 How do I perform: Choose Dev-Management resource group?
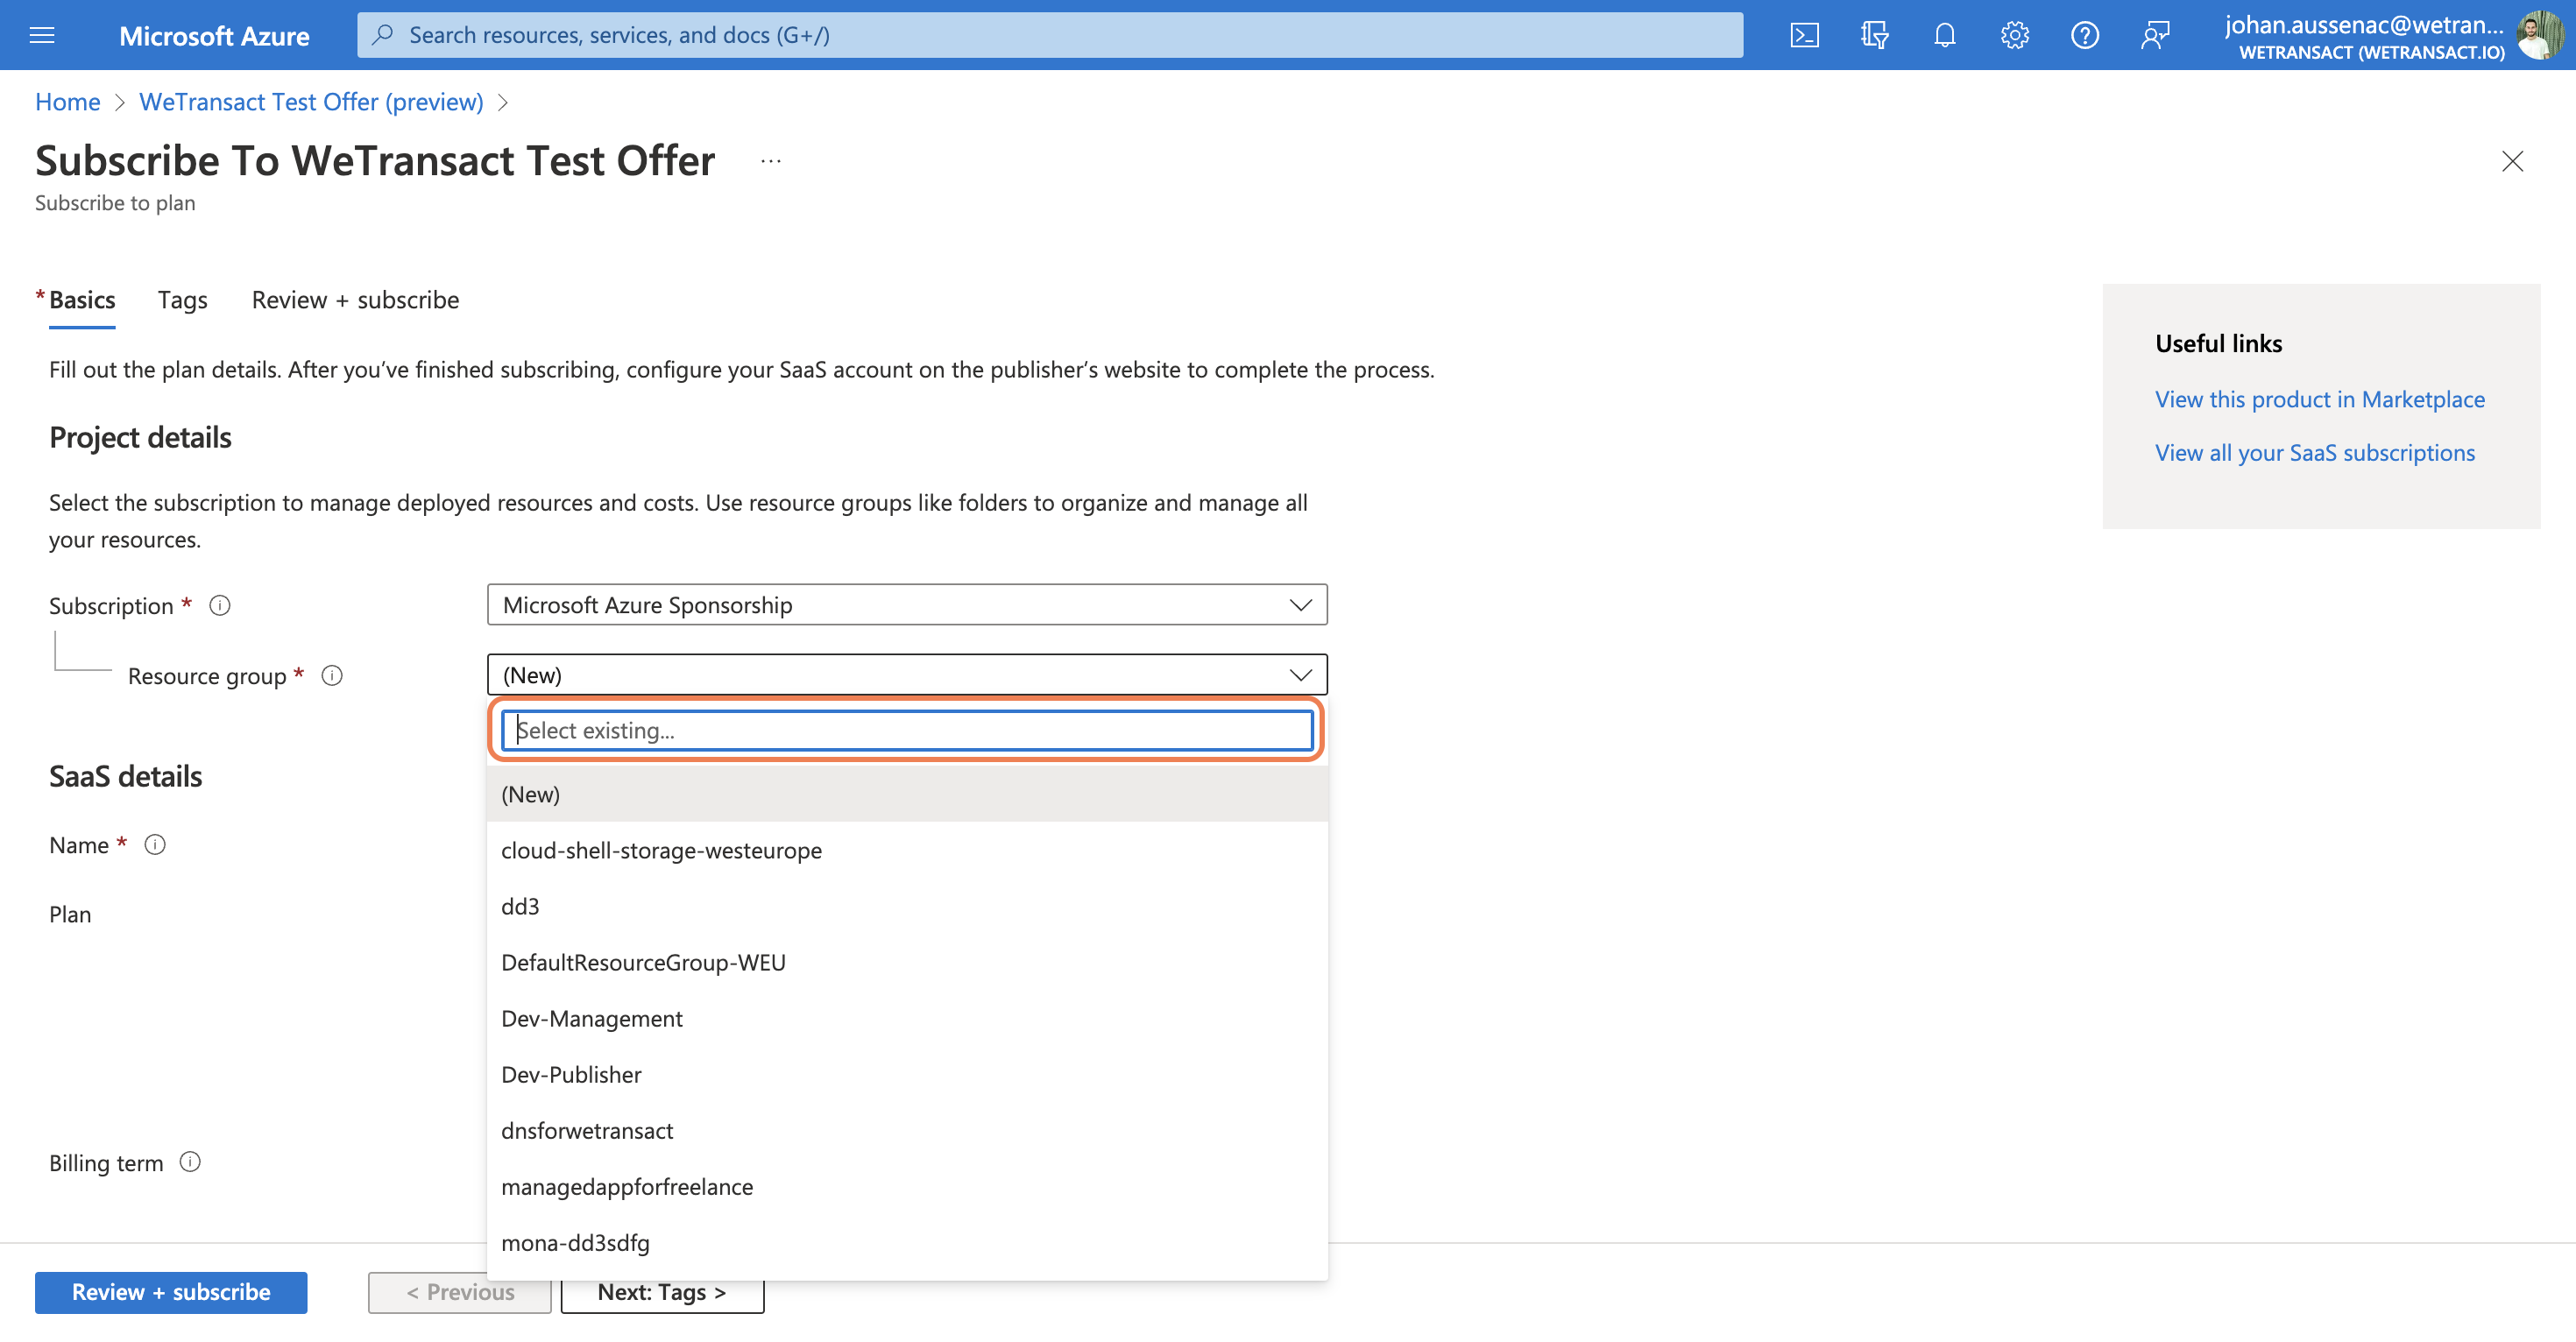tap(907, 1018)
